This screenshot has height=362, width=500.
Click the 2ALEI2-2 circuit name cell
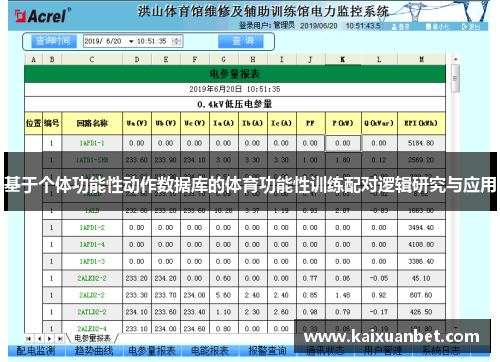92,279
